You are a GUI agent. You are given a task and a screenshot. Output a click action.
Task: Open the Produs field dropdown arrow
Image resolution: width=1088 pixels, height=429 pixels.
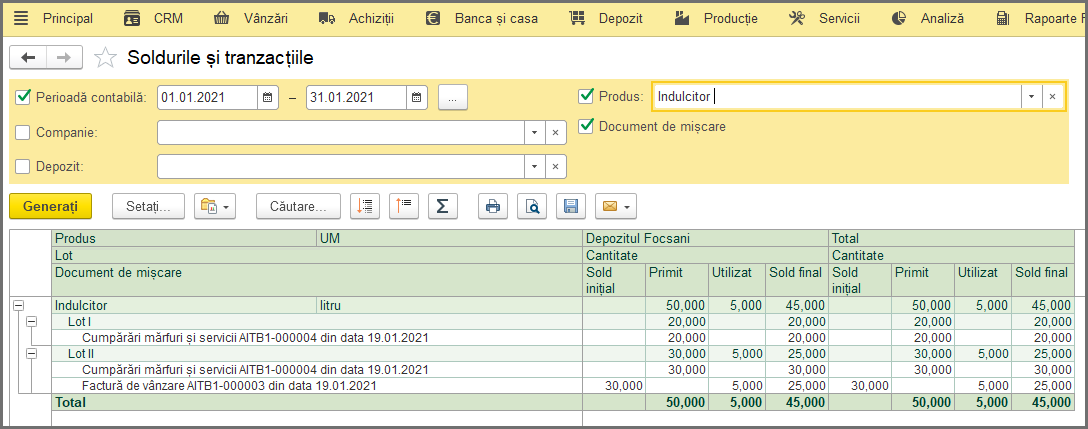(1031, 96)
